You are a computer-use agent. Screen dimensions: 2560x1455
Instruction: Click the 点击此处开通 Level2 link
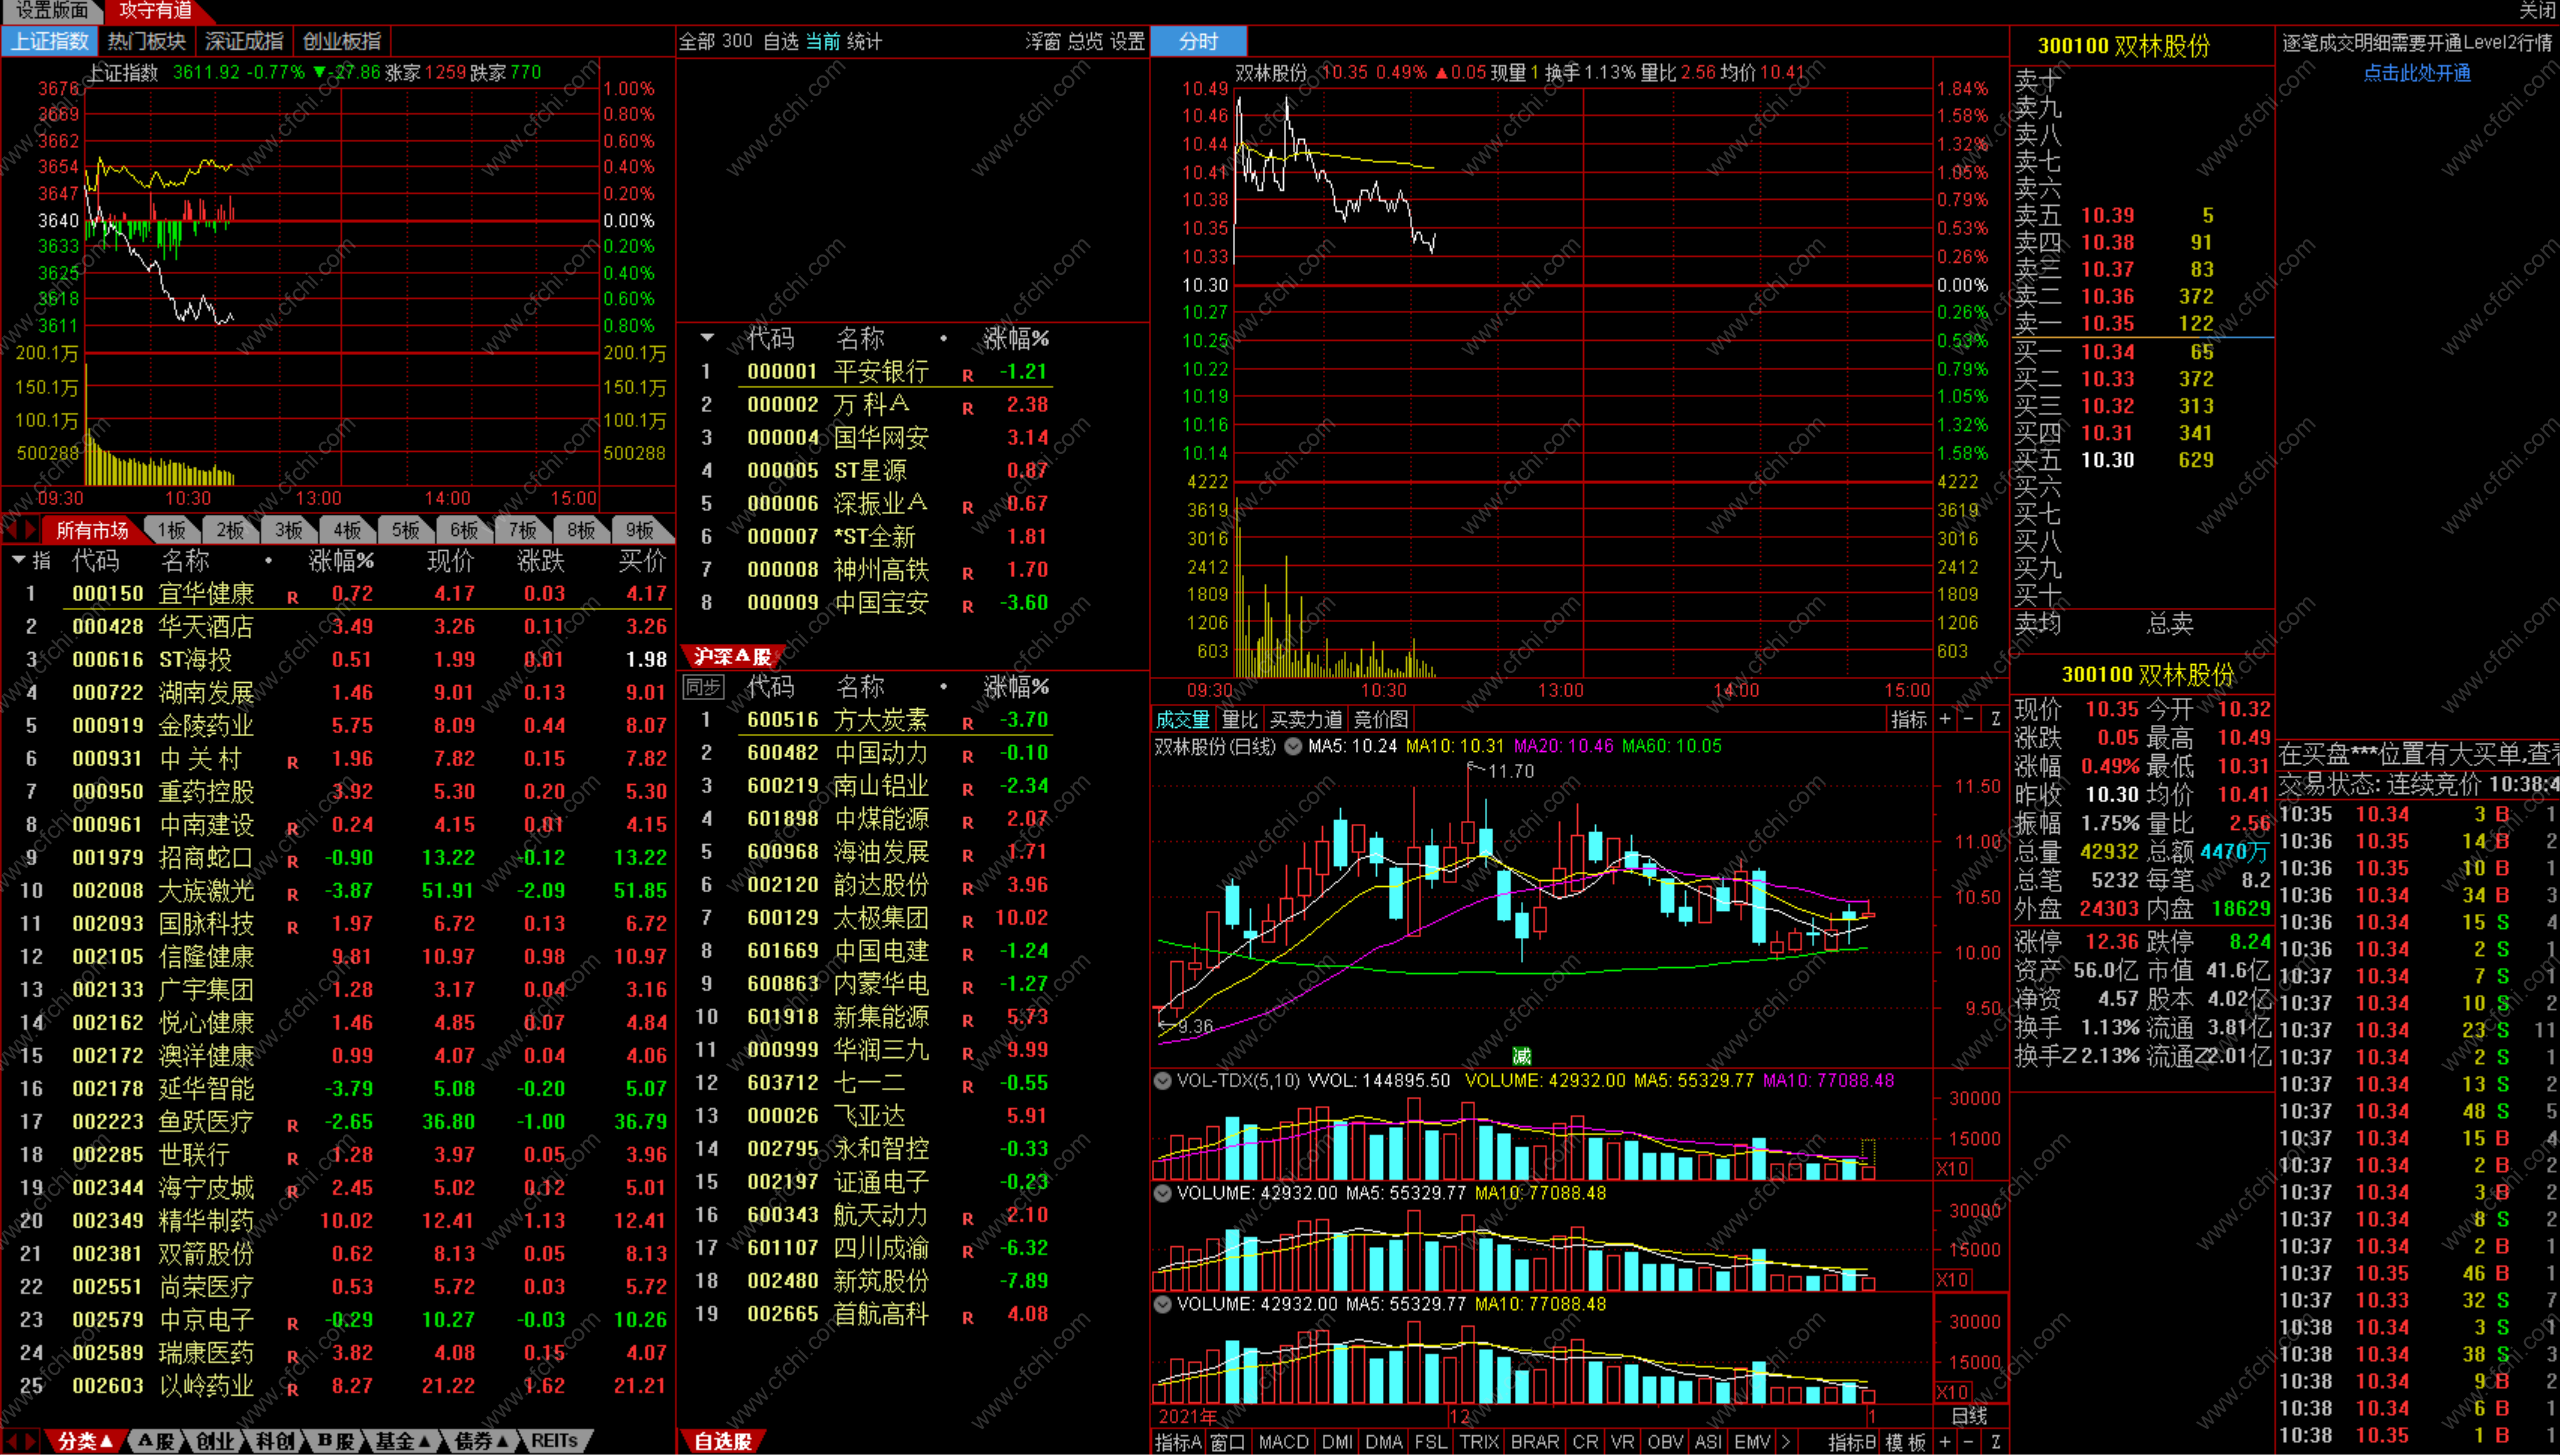point(2416,73)
